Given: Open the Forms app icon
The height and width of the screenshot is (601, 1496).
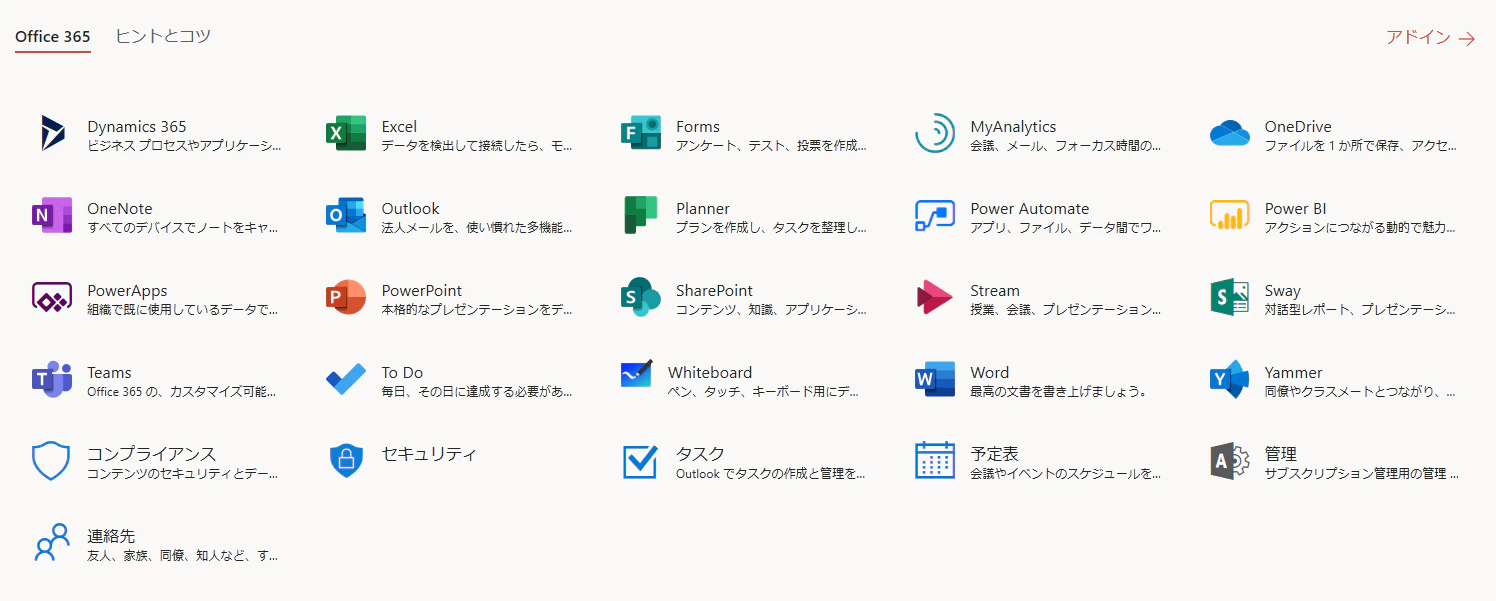Looking at the screenshot, I should coord(640,133).
